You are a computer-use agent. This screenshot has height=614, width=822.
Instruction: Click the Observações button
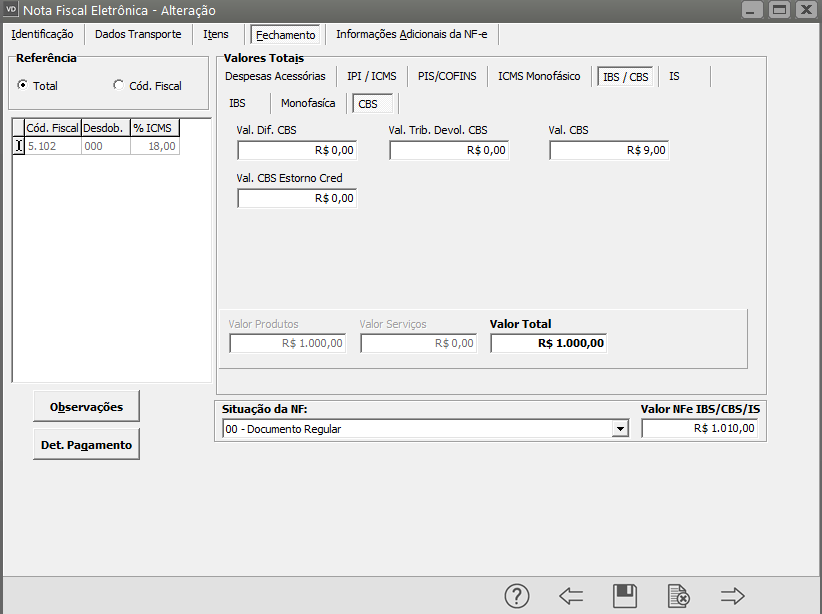point(86,407)
